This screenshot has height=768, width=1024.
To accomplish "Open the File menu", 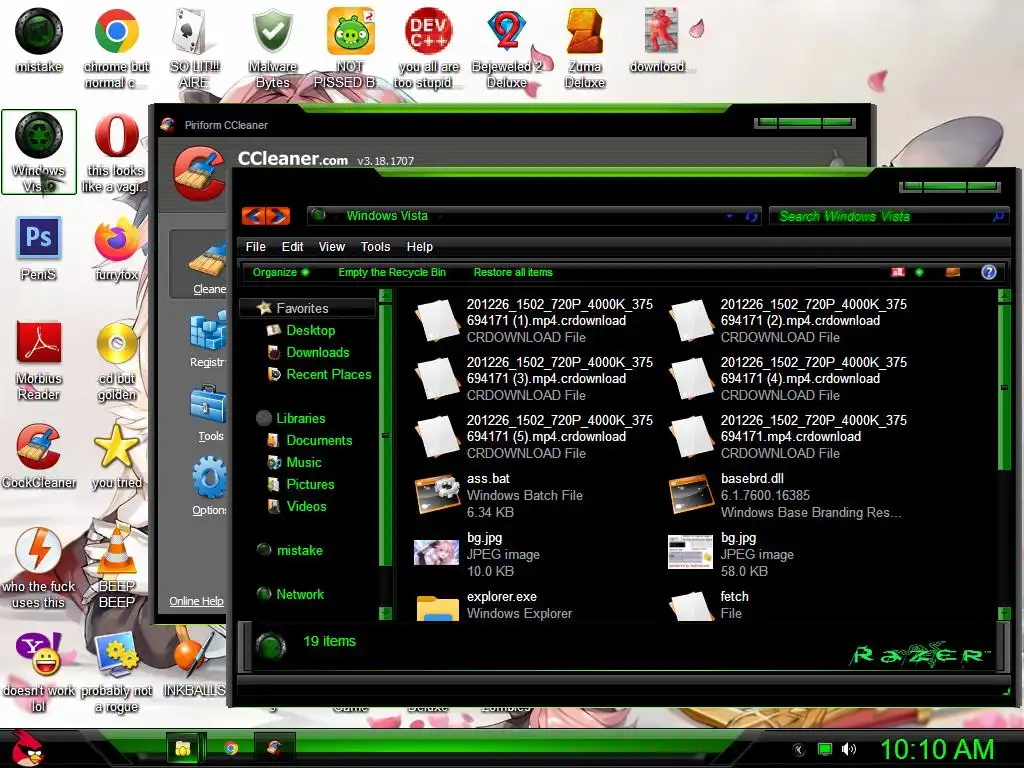I will point(255,247).
